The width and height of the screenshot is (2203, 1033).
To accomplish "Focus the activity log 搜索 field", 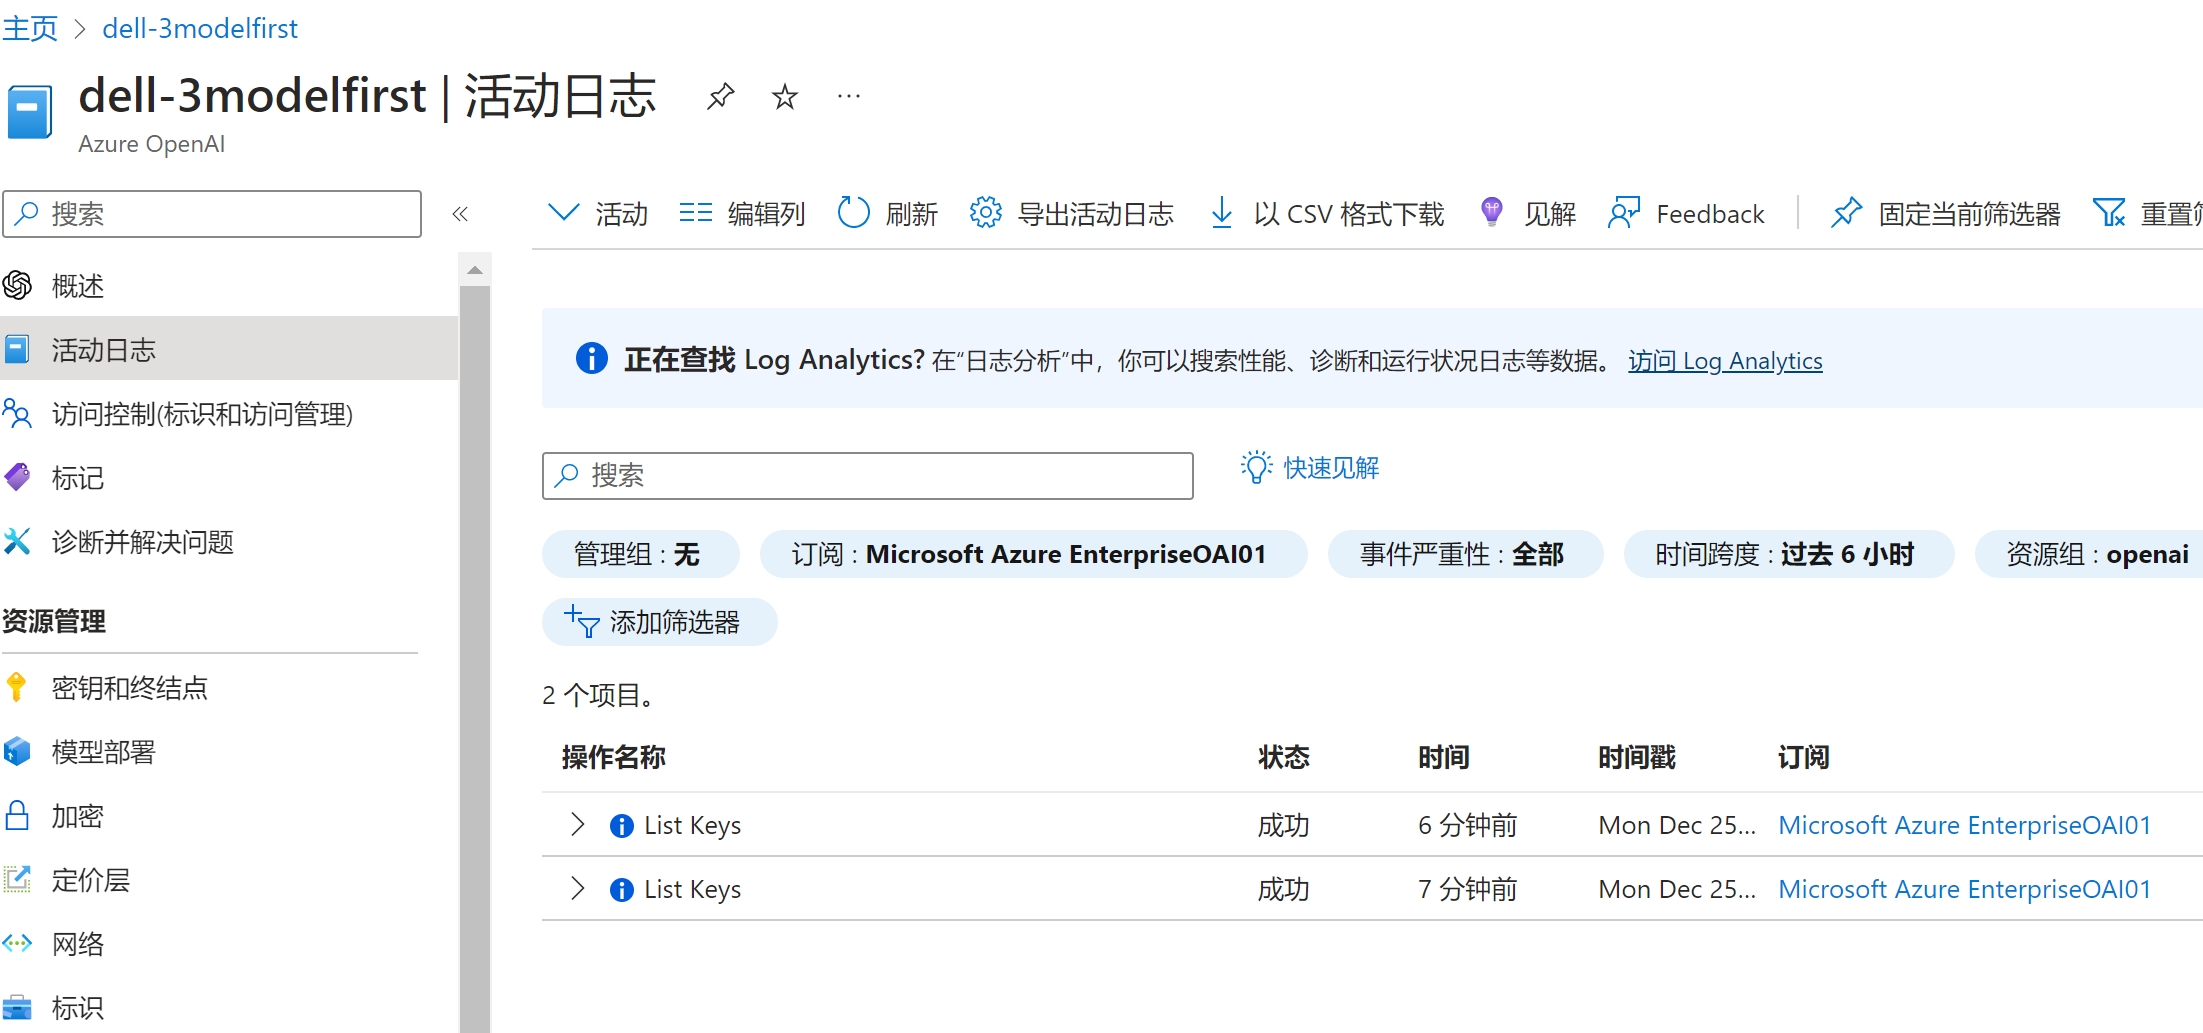I will tap(868, 475).
